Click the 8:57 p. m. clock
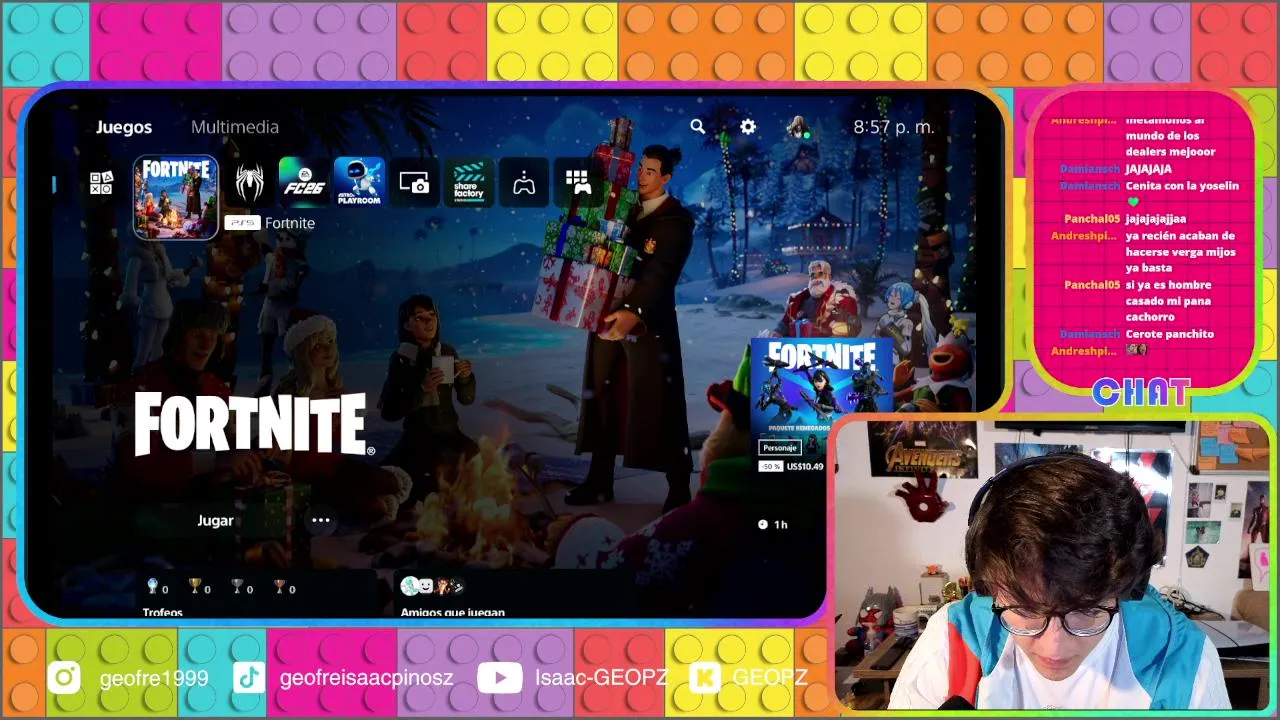Viewport: 1280px width, 720px height. point(894,127)
